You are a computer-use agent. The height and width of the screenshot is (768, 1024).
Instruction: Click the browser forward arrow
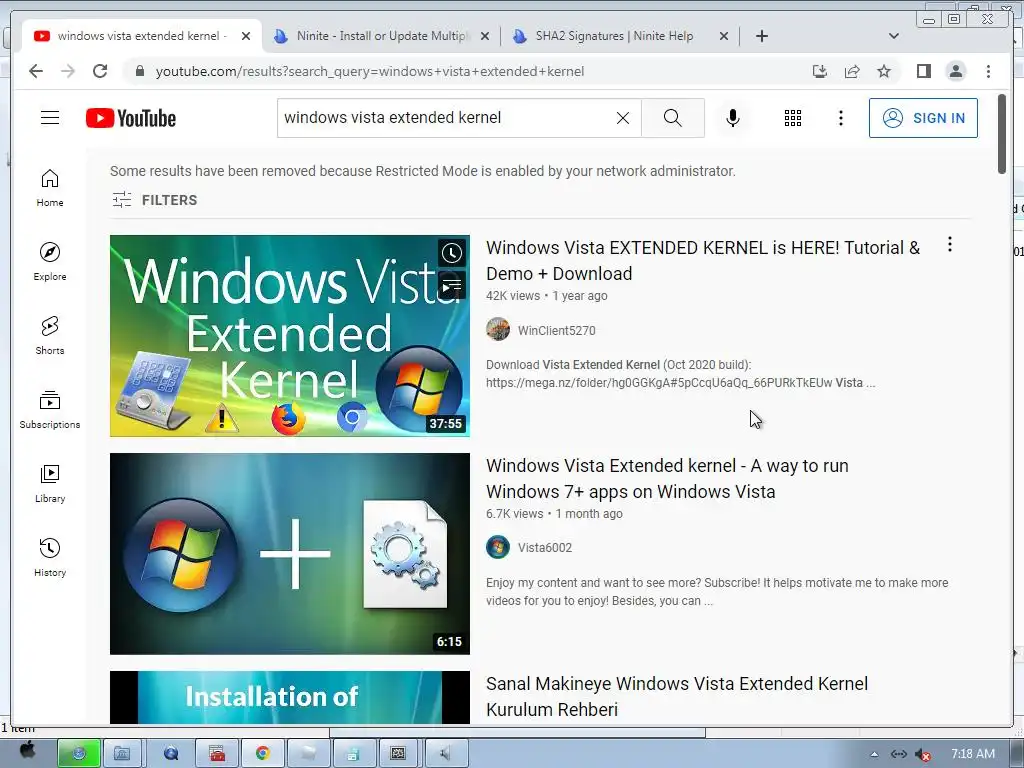[68, 71]
